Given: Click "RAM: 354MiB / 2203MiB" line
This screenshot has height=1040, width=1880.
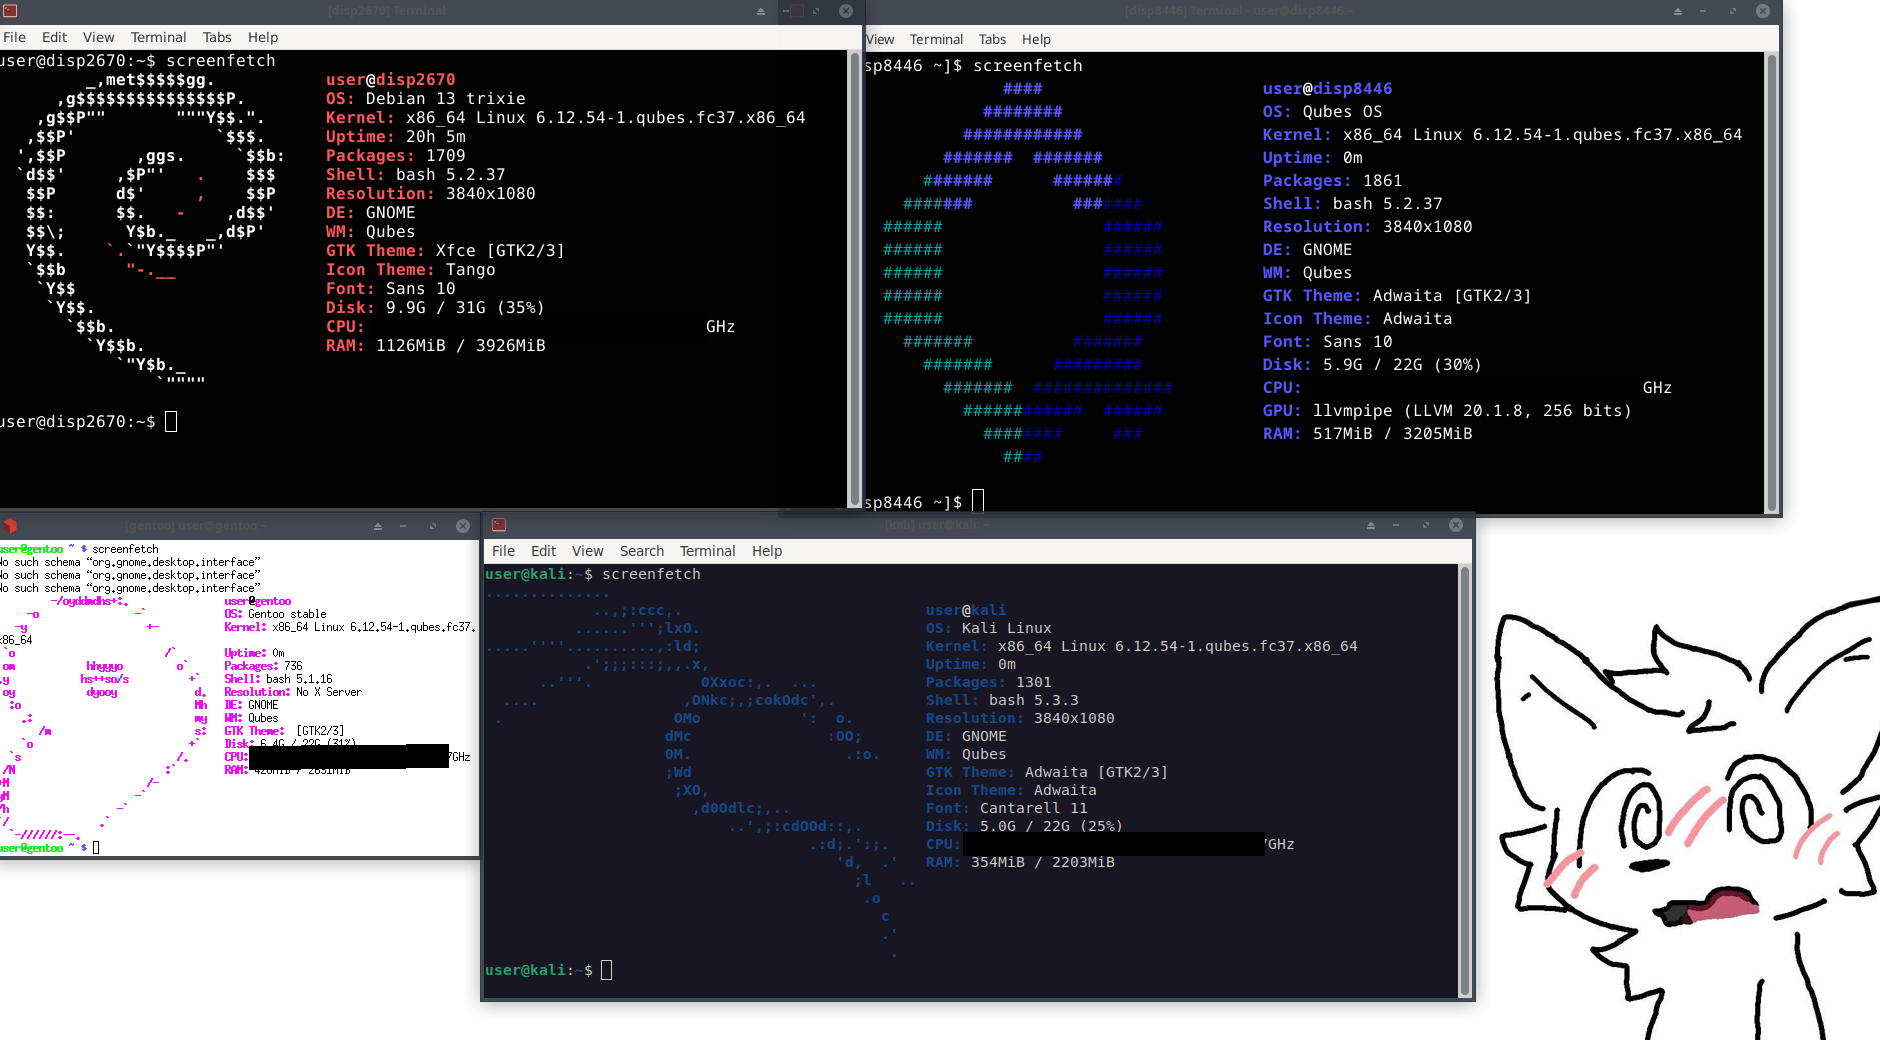Looking at the screenshot, I should (x=1020, y=862).
